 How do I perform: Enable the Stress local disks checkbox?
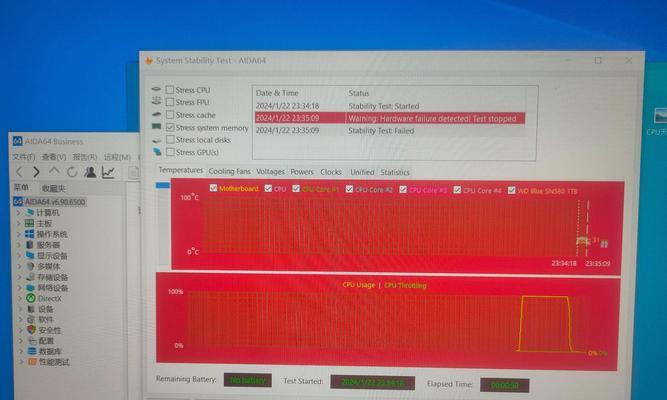click(x=170, y=140)
